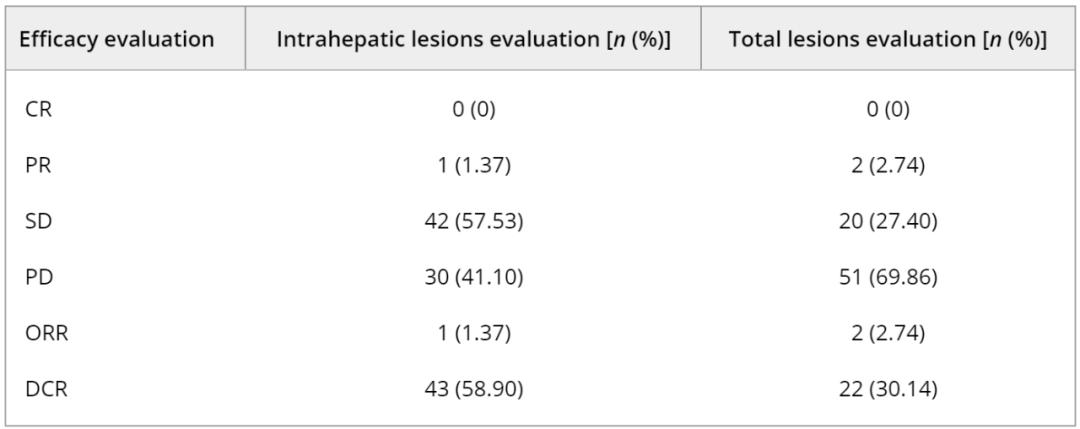Select the total lesions SD value 20 (27.40)
This screenshot has height=429, width=1080.
tap(888, 221)
